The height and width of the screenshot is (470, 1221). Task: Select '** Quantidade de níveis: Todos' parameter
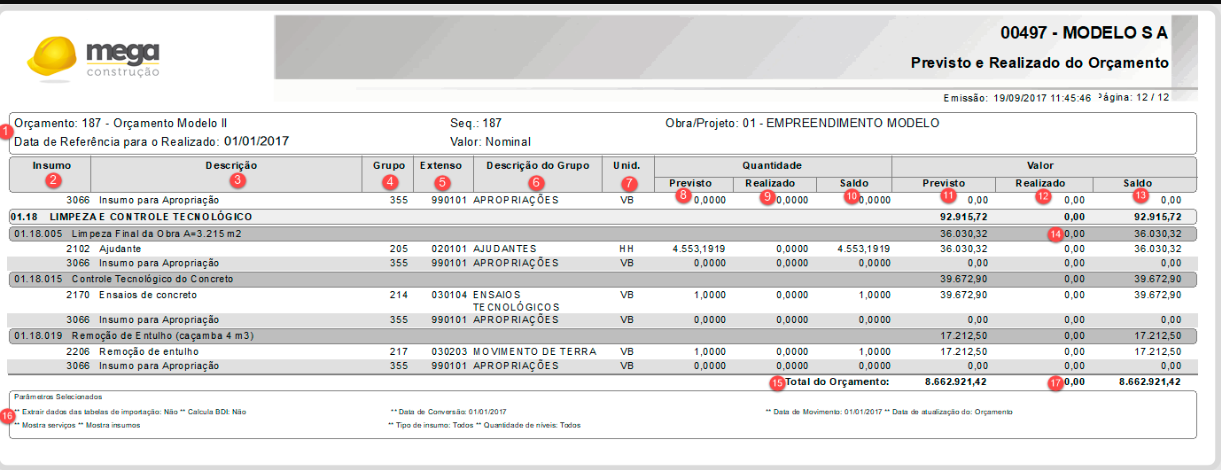[529, 425]
